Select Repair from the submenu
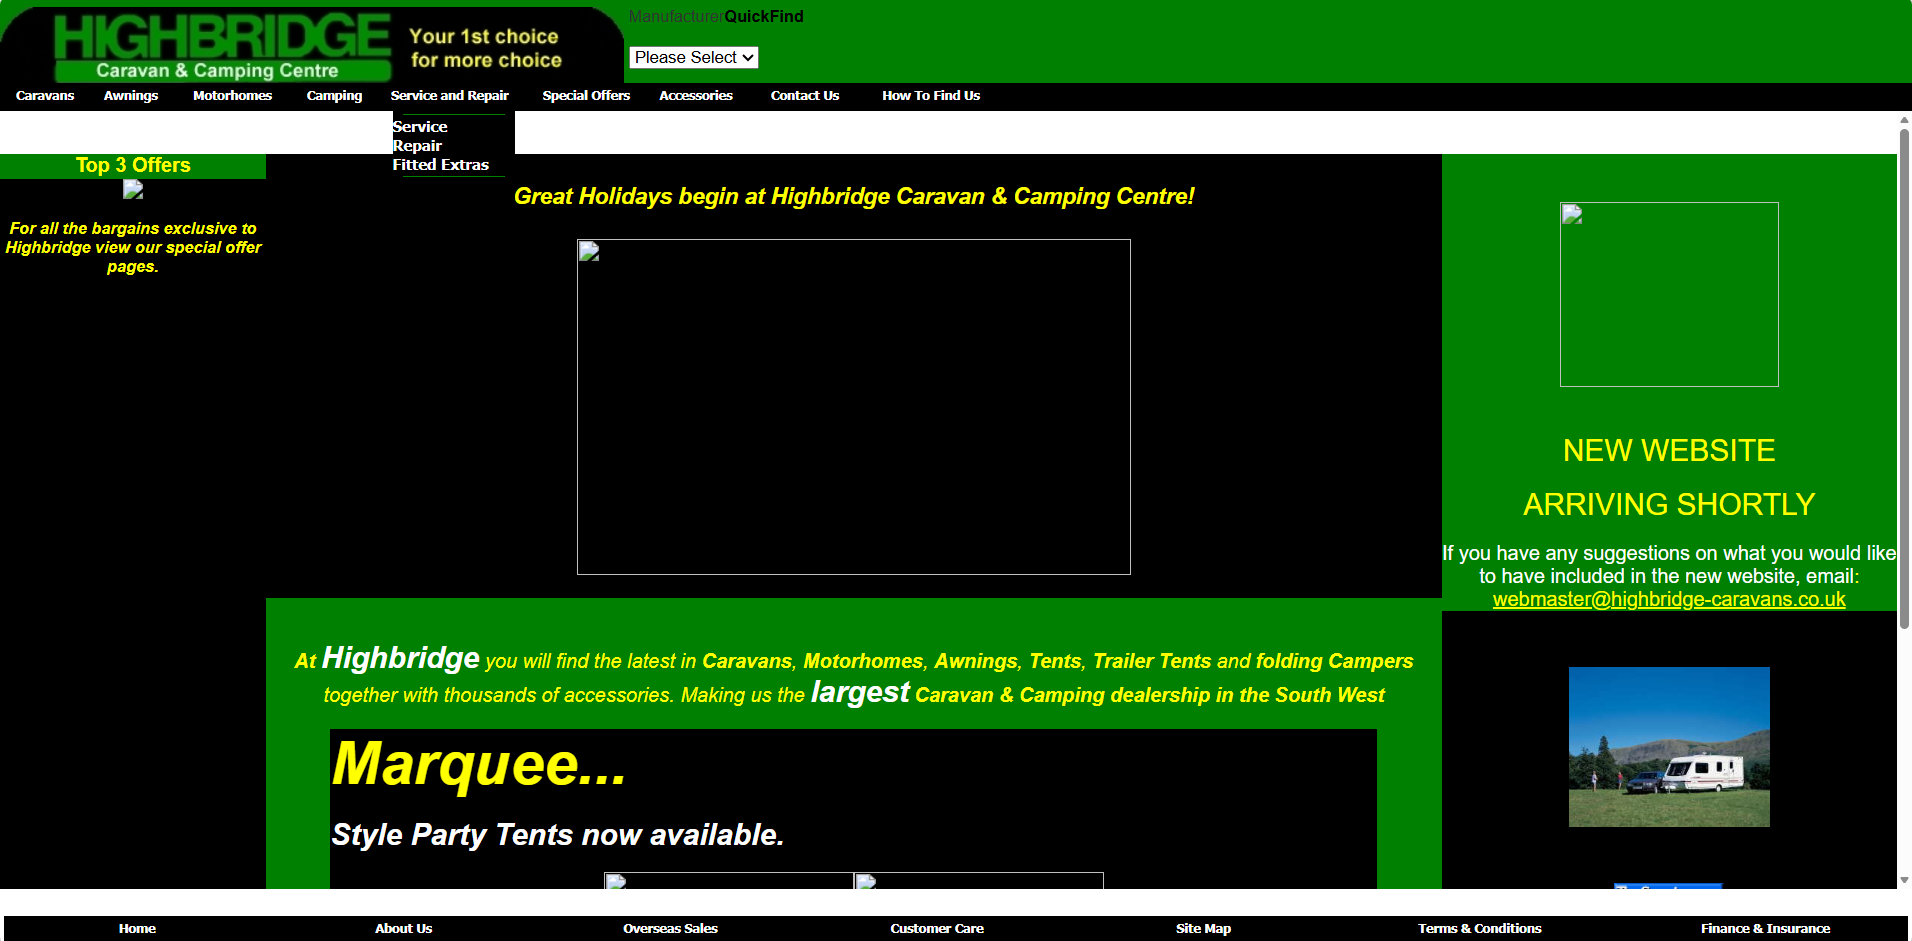The image size is (1912, 941). coord(417,146)
